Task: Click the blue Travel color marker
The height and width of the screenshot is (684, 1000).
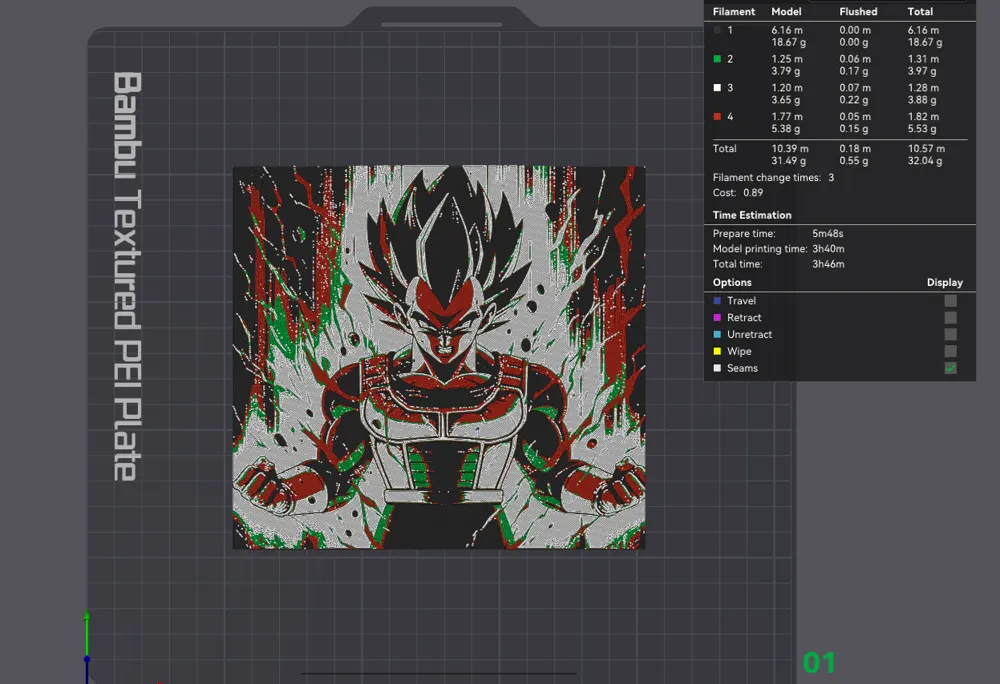Action: point(716,300)
